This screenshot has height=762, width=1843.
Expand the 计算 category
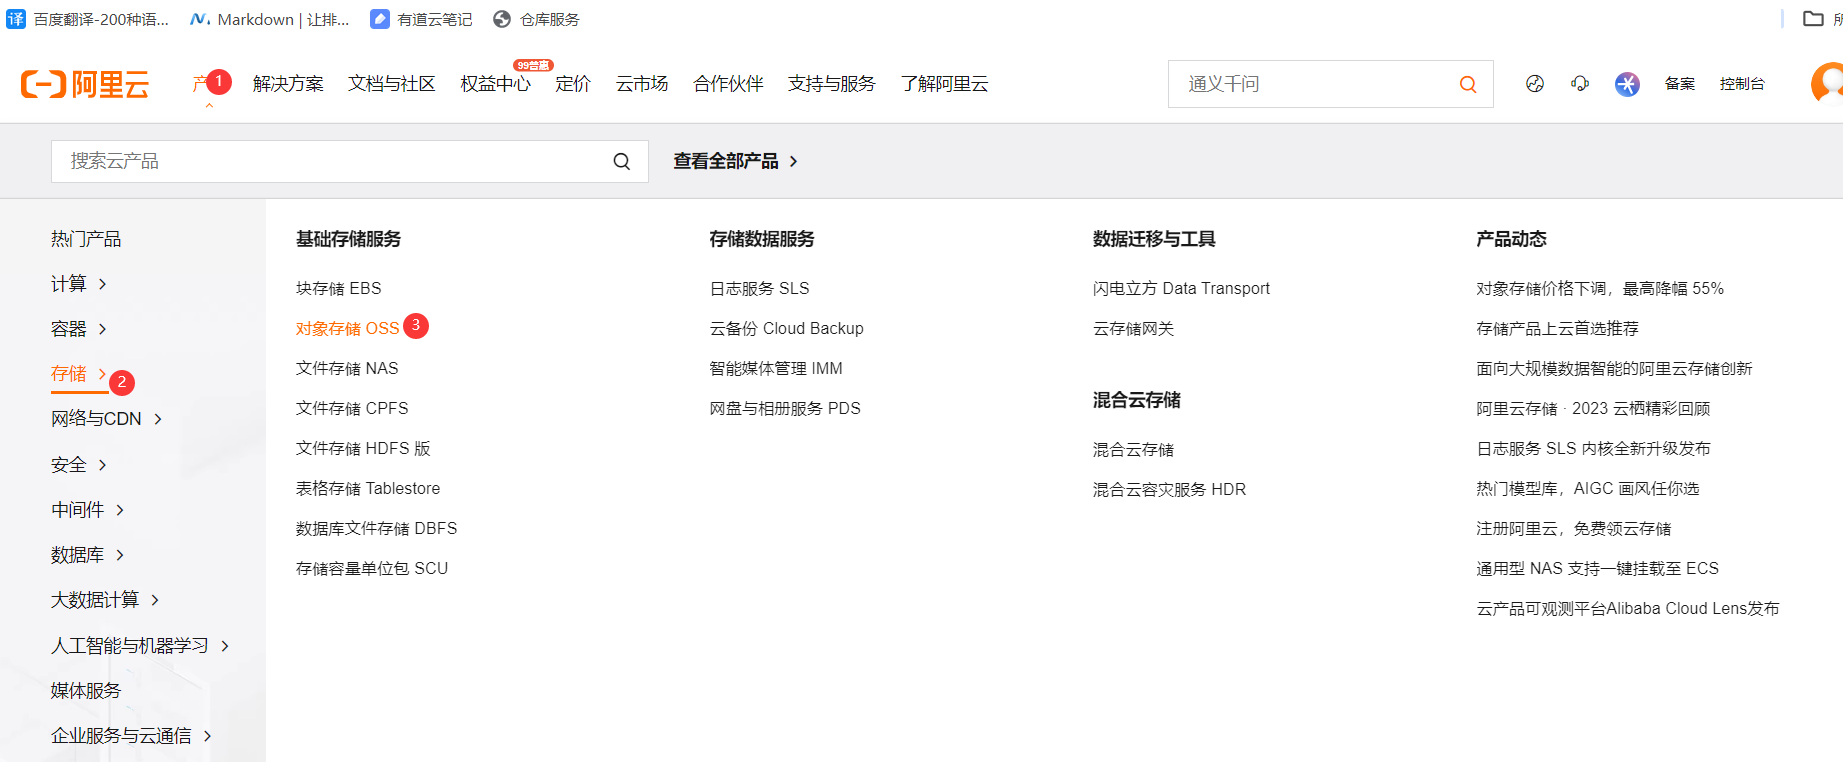79,284
